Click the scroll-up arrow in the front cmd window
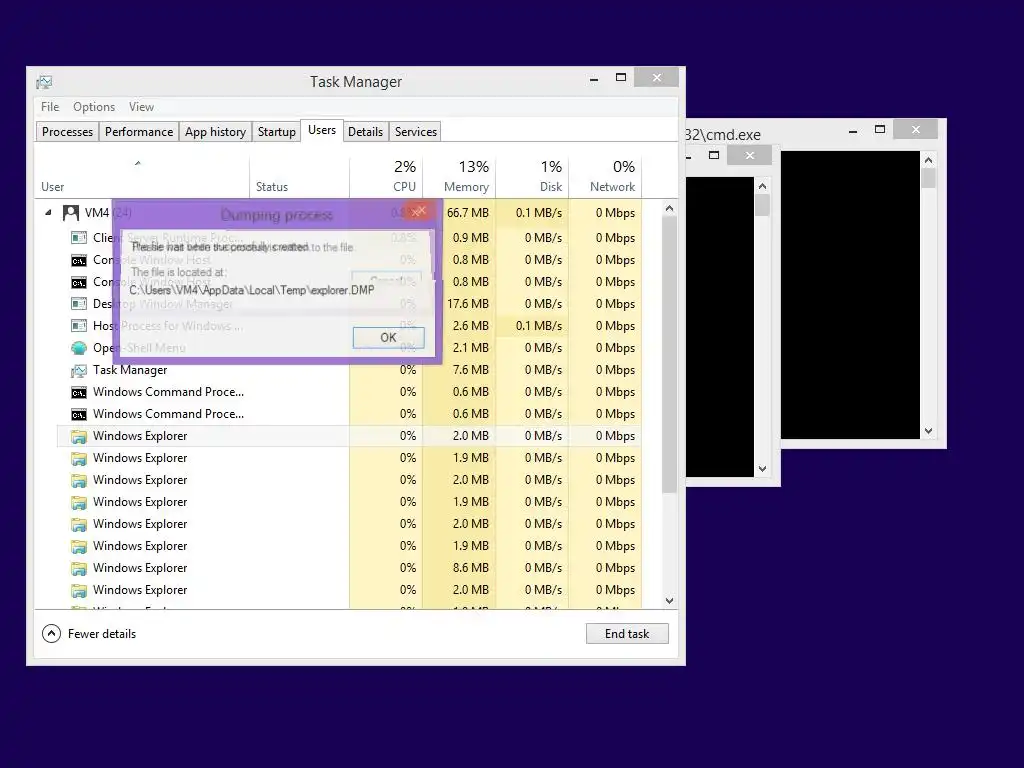Viewport: 1024px width, 768px height. pyautogui.click(x=762, y=187)
